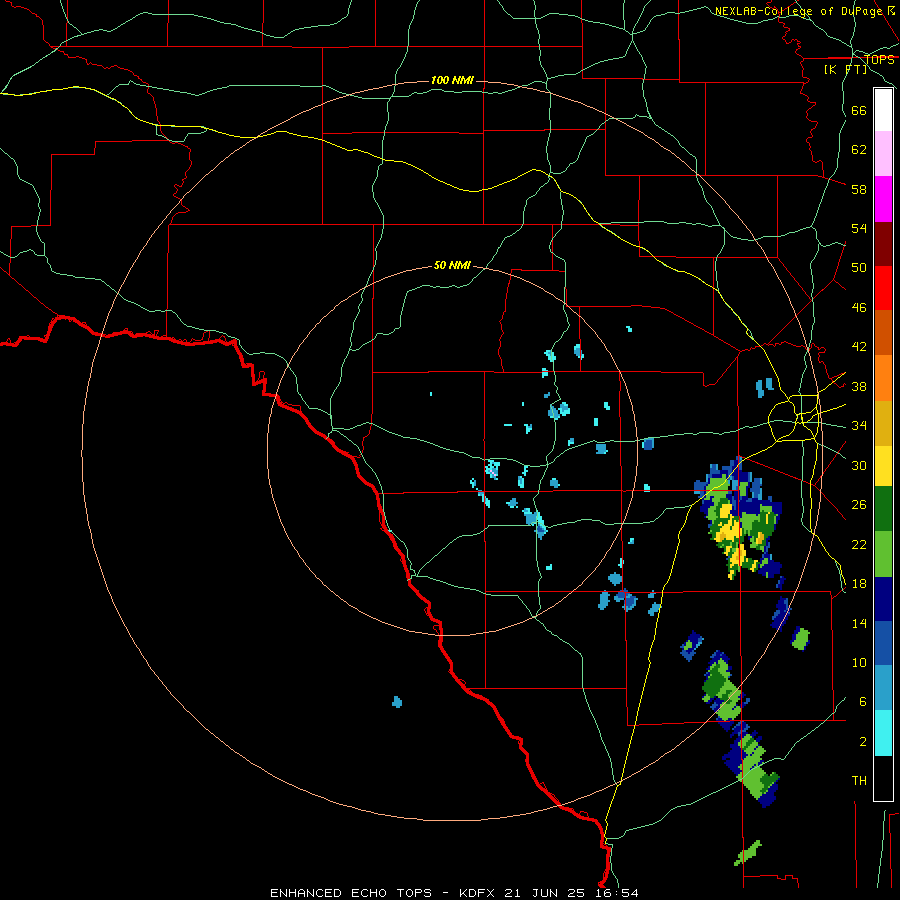This screenshot has width=900, height=900.
Task: Click the legend value '34'
Action: [859, 426]
